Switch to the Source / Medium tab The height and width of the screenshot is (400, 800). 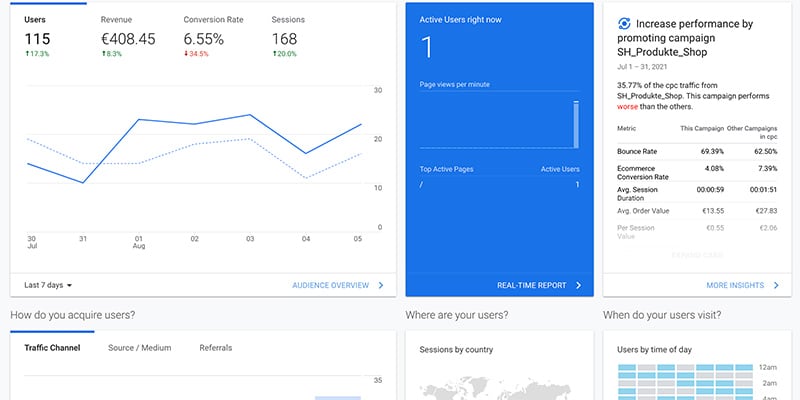[140, 348]
